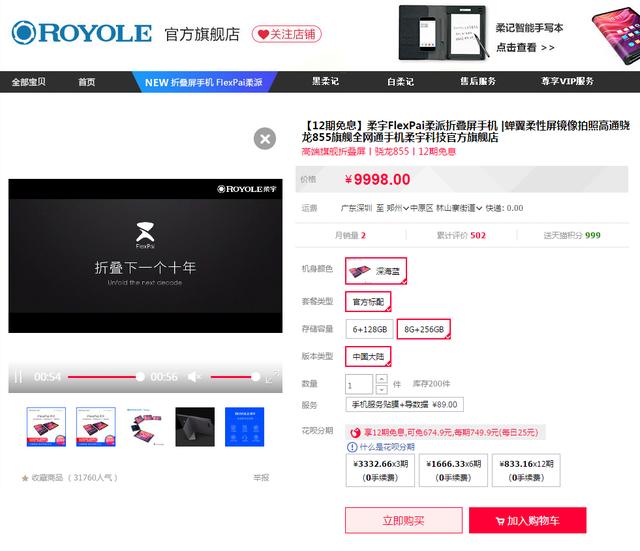Click 加入购物车 button
Viewport: 640px width, 551px height.
click(527, 520)
